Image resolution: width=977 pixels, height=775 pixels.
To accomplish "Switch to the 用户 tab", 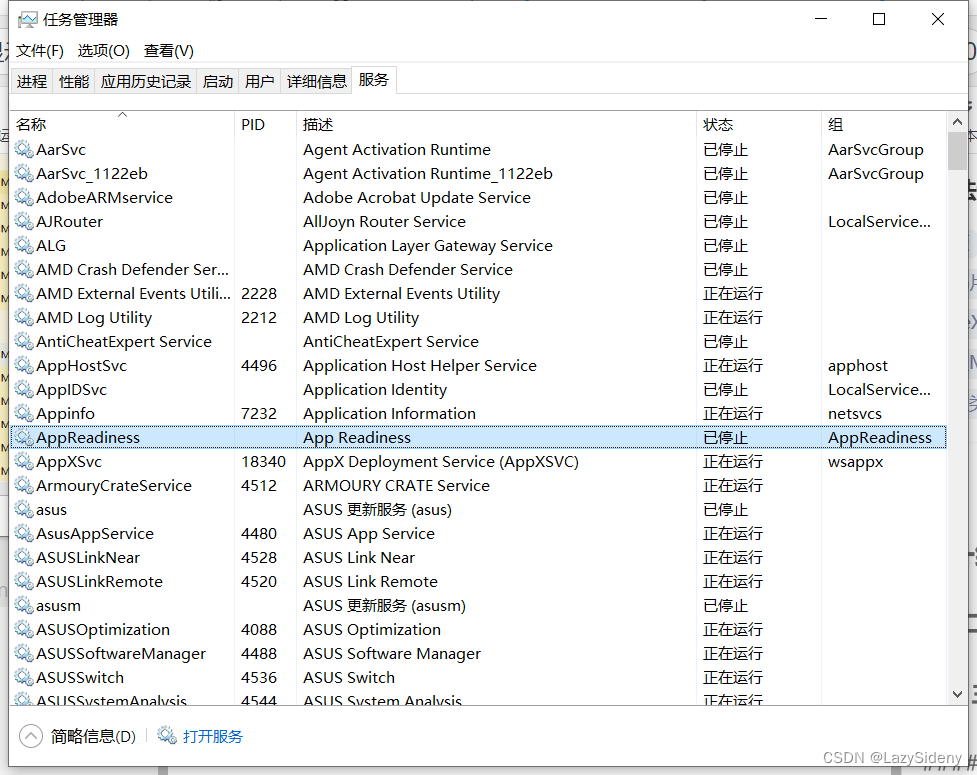I will pyautogui.click(x=259, y=82).
